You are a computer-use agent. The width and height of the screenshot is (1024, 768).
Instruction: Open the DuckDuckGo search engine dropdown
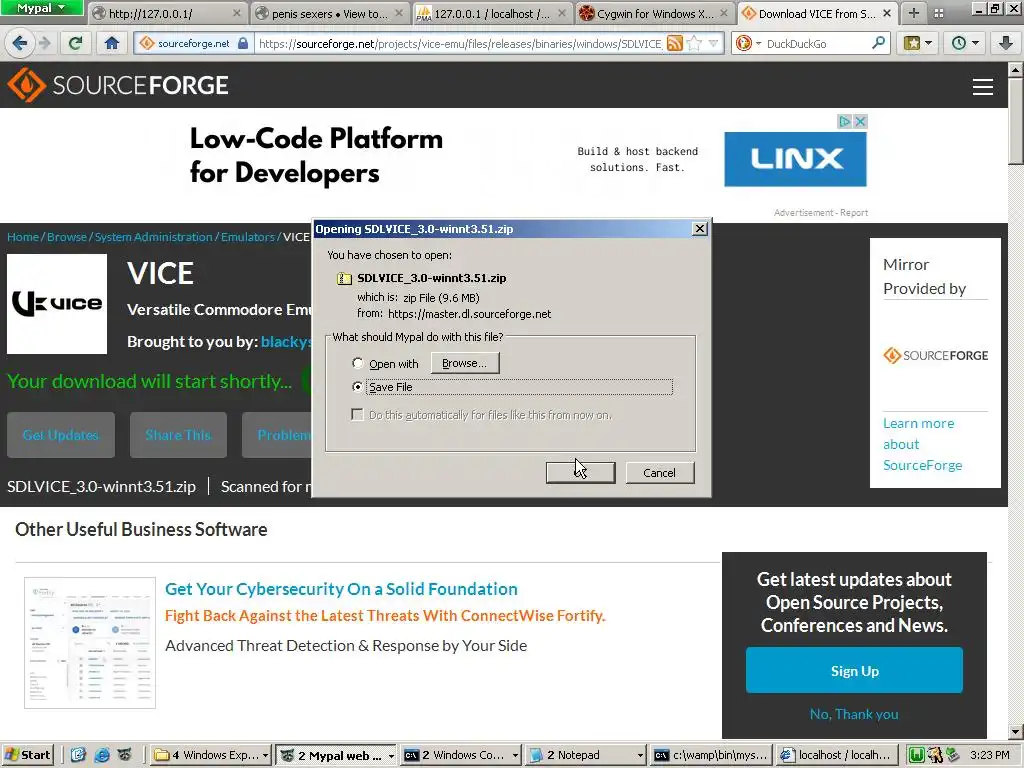(748, 44)
